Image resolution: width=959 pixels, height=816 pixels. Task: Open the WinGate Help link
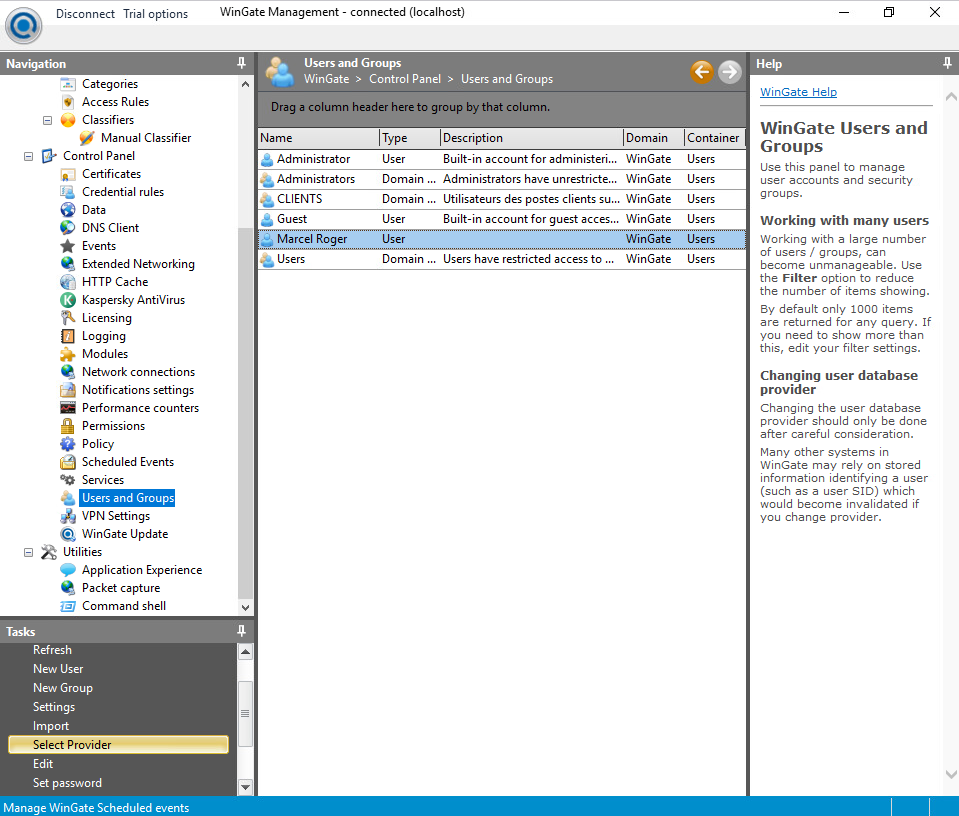798,92
